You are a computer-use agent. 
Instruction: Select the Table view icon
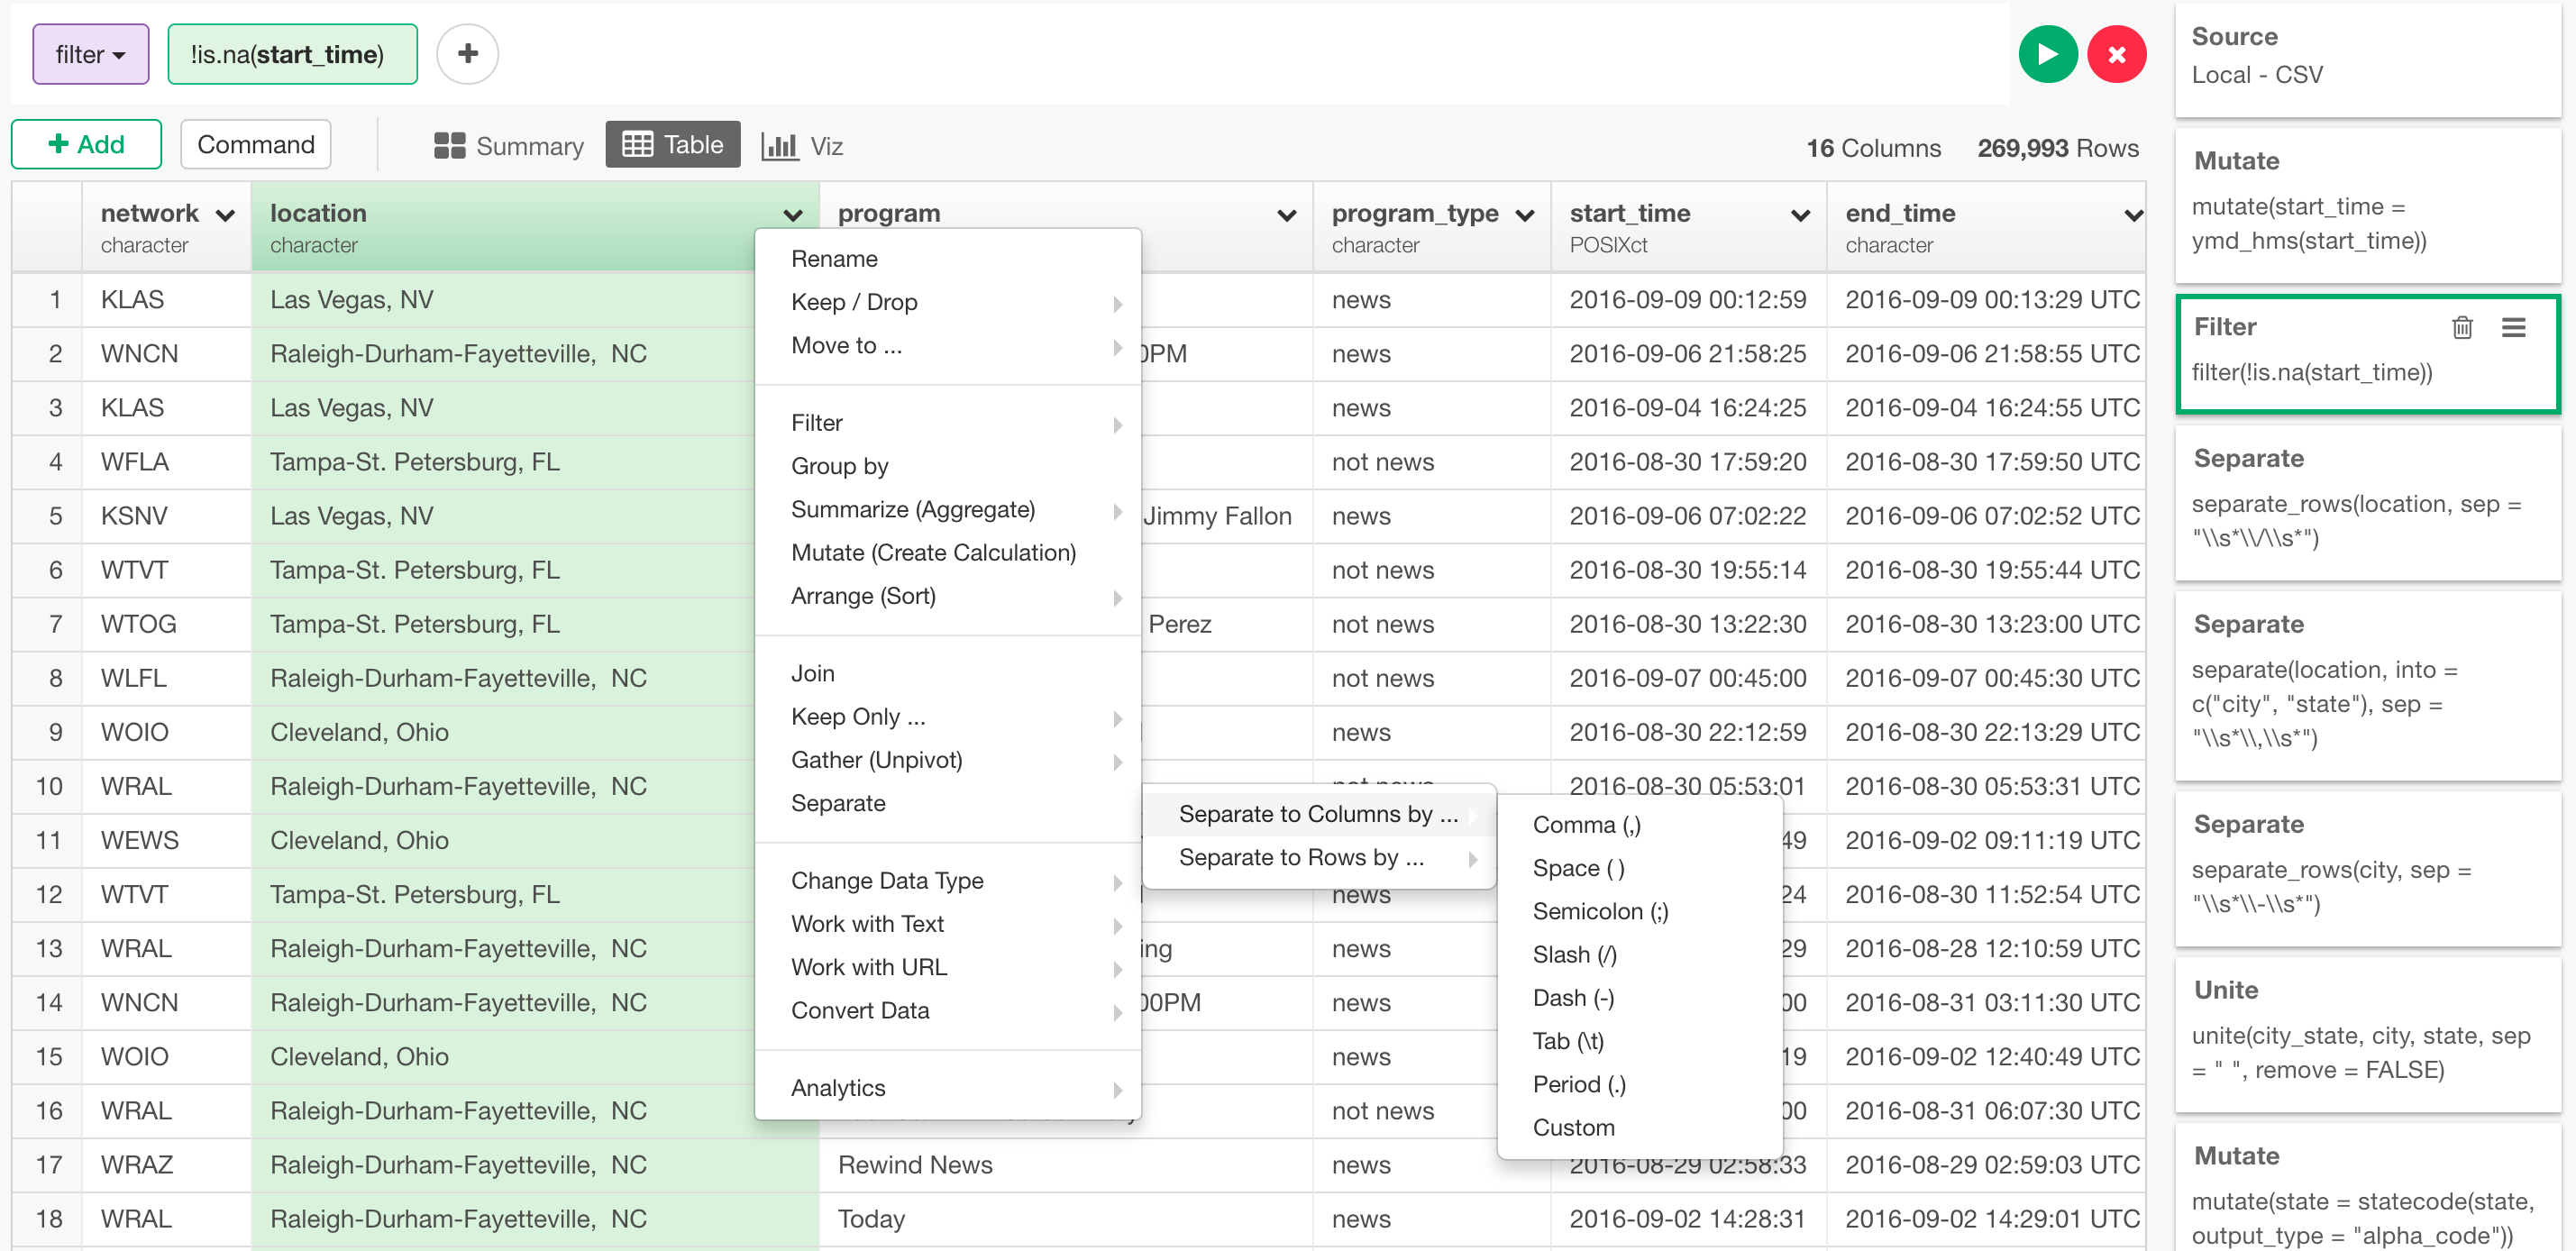tap(638, 144)
